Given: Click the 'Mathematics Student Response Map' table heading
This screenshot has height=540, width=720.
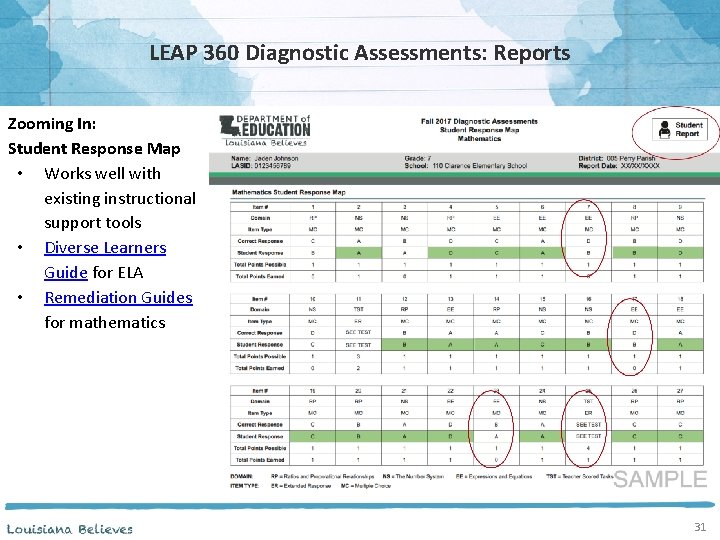Looking at the screenshot, I should click(x=288, y=192).
